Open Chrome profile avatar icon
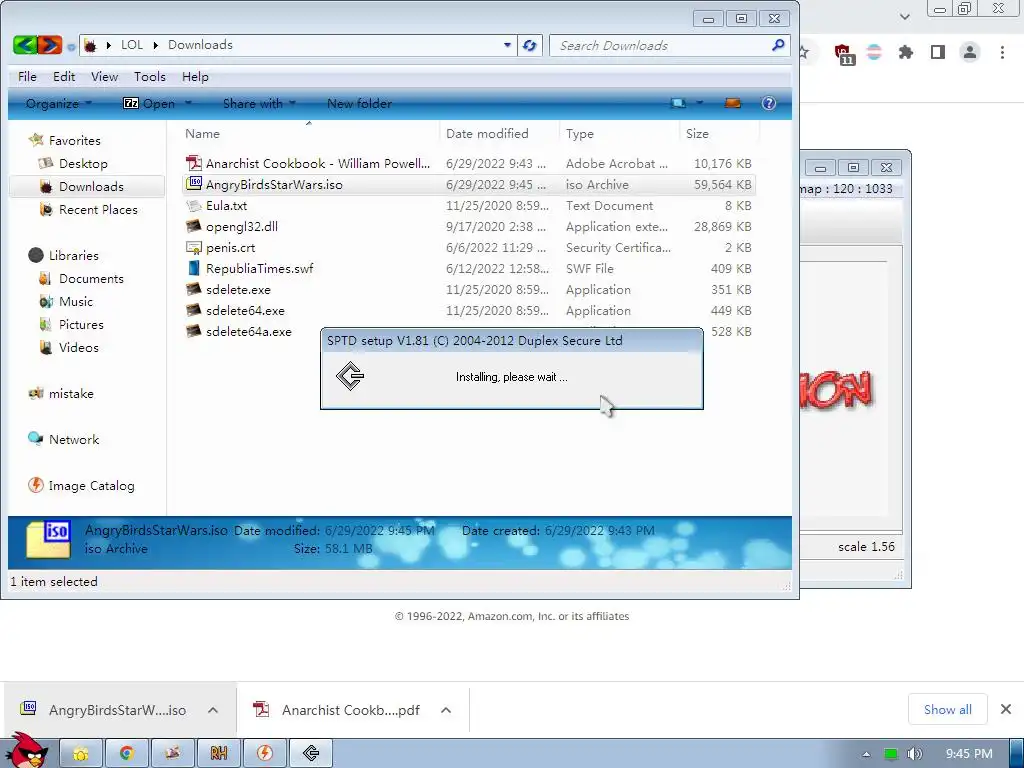Image resolution: width=1024 pixels, height=768 pixels. coord(970,52)
